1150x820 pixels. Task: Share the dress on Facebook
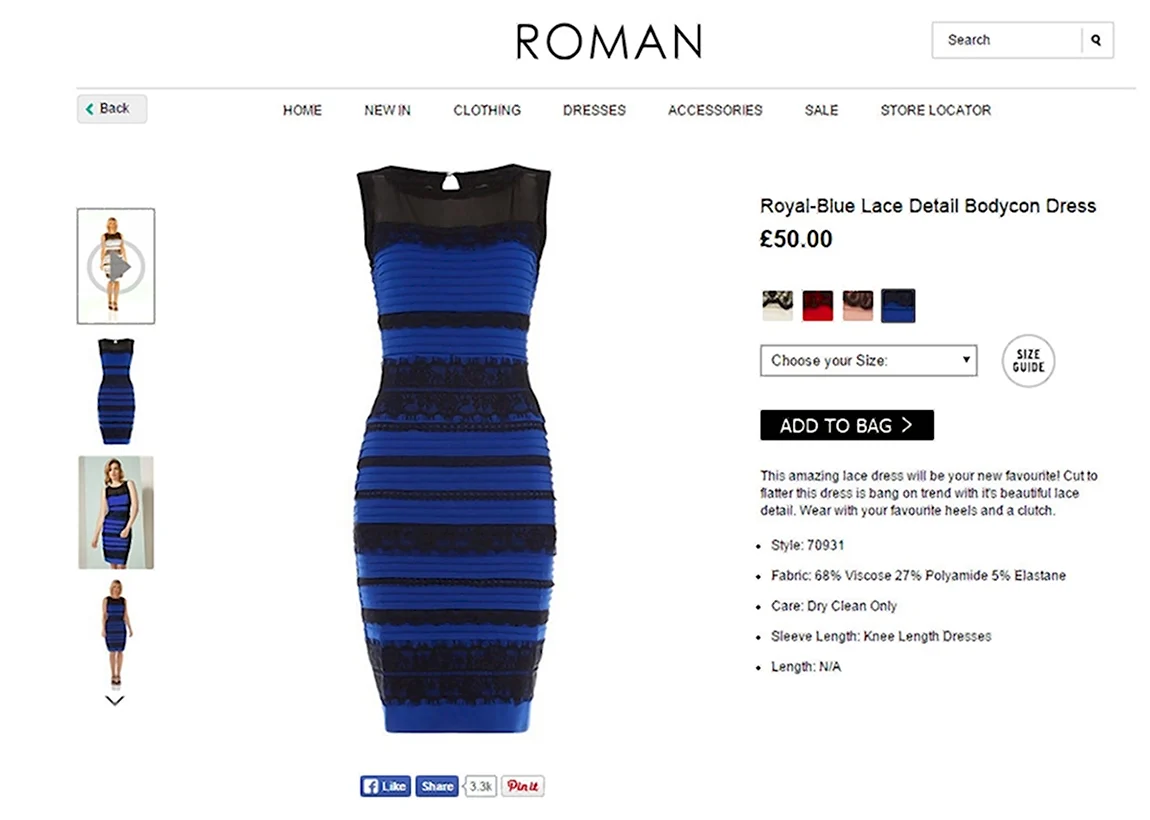(436, 786)
